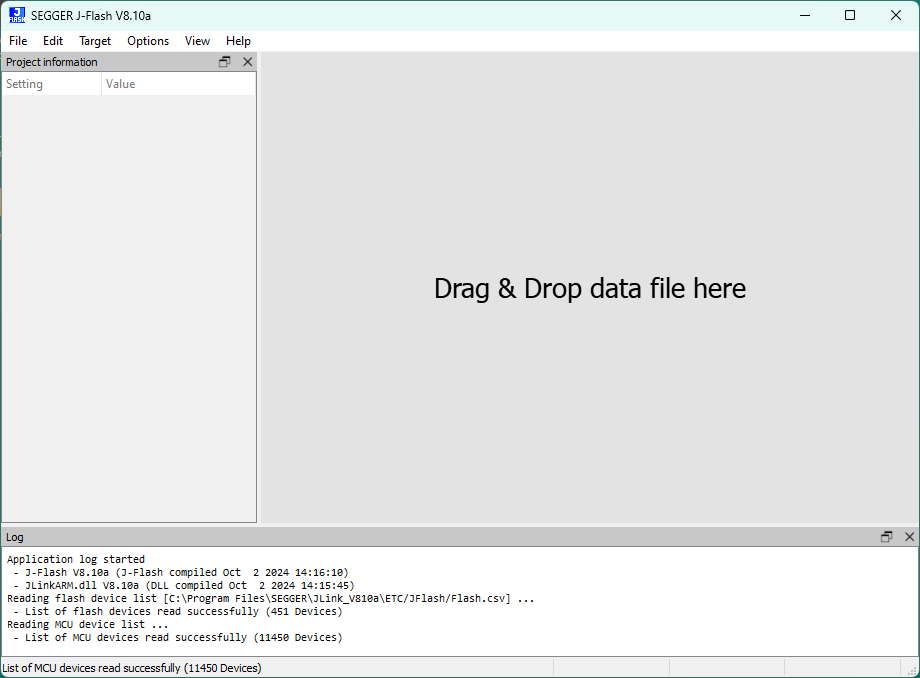Click the J-Flash application icon in title bar
The image size is (920, 678).
[17, 15]
